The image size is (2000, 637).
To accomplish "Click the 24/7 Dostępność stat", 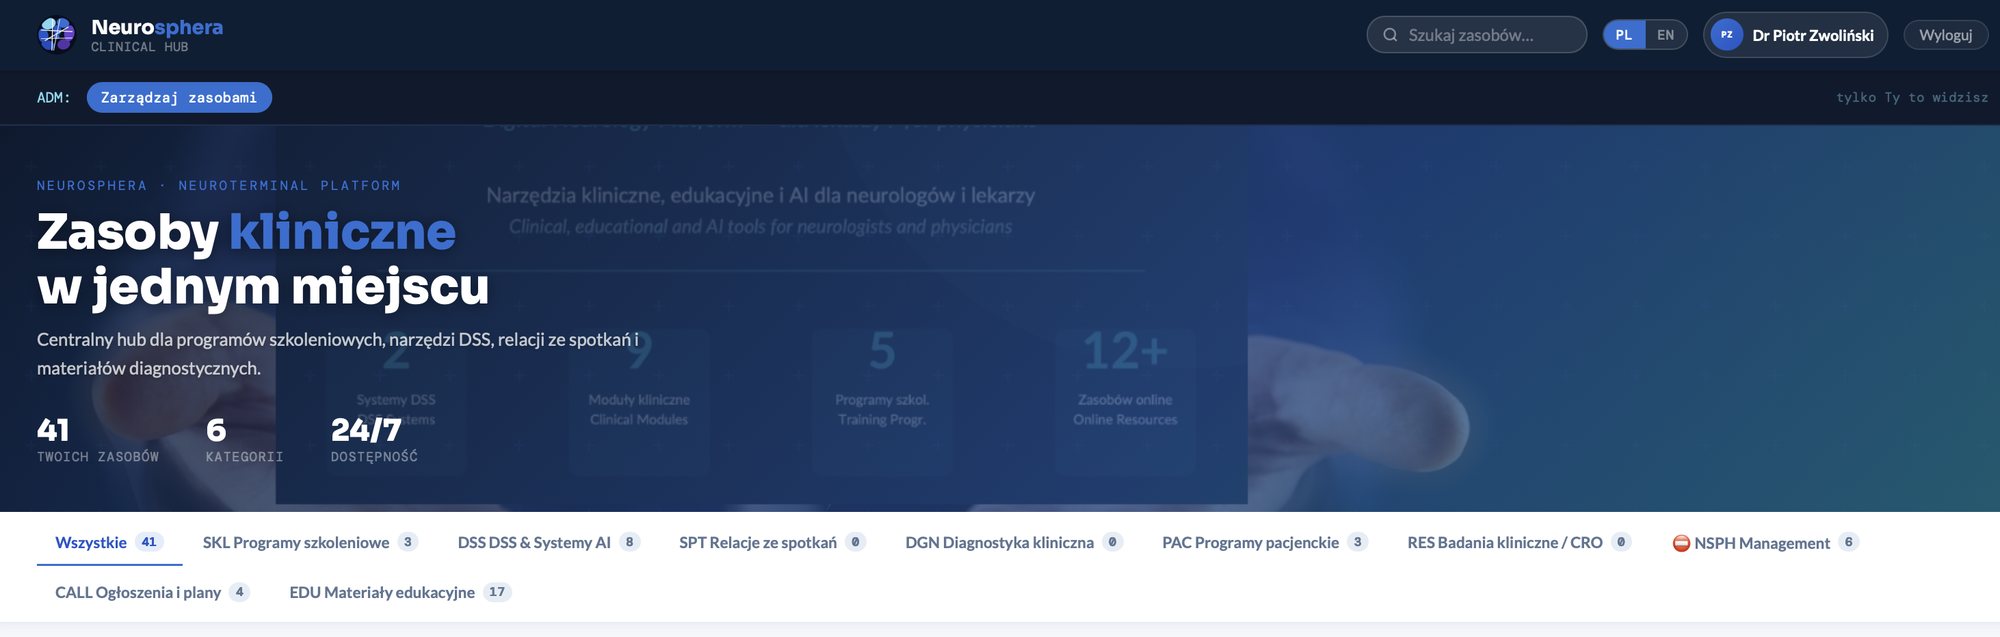I will point(374,440).
